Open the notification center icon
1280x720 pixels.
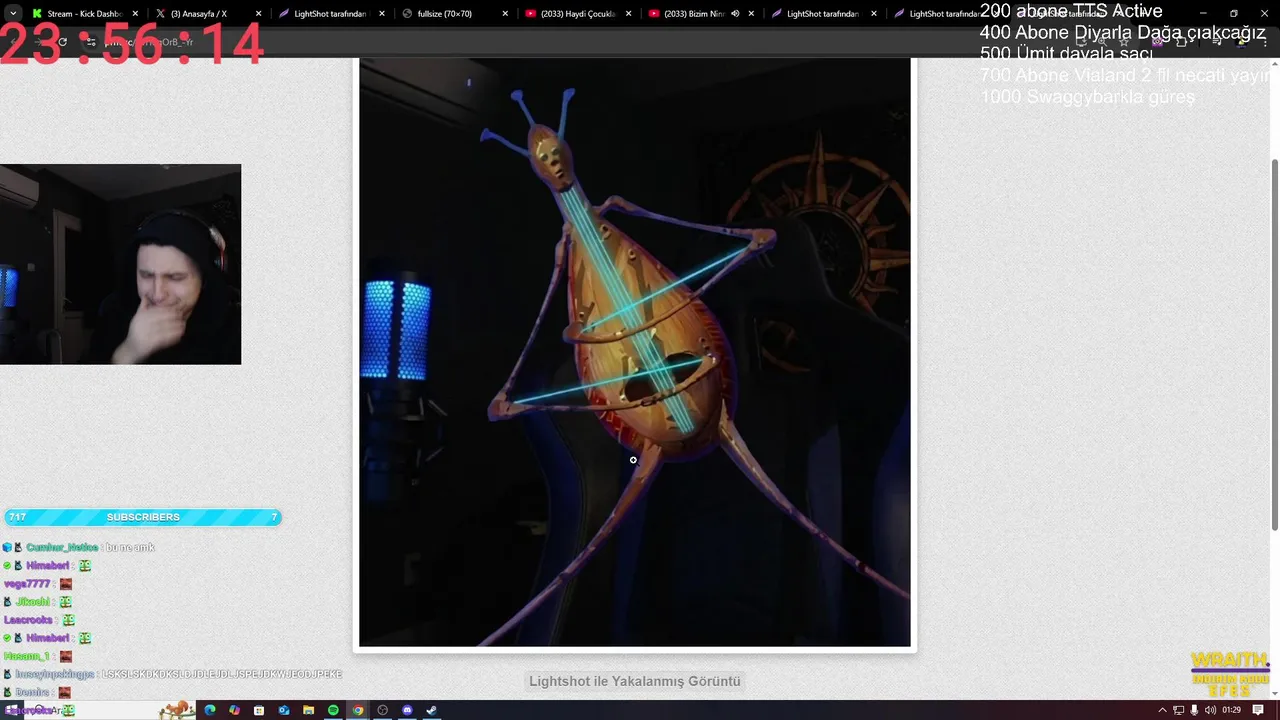(x=1258, y=710)
